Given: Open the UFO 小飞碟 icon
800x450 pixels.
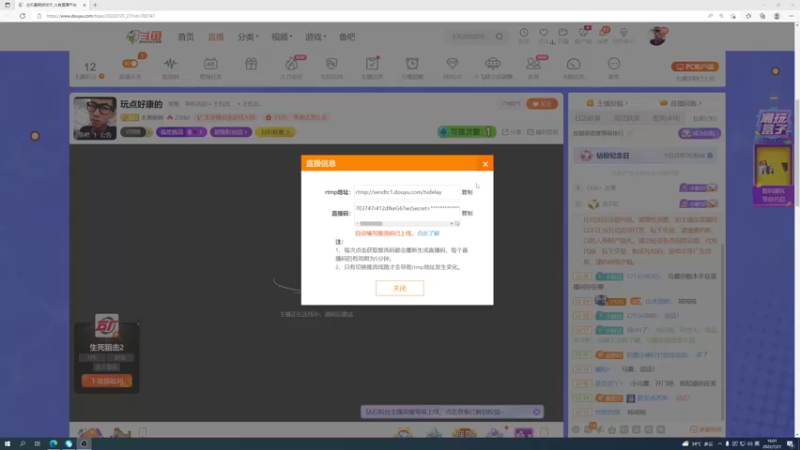Looking at the screenshot, I should click(x=493, y=64).
